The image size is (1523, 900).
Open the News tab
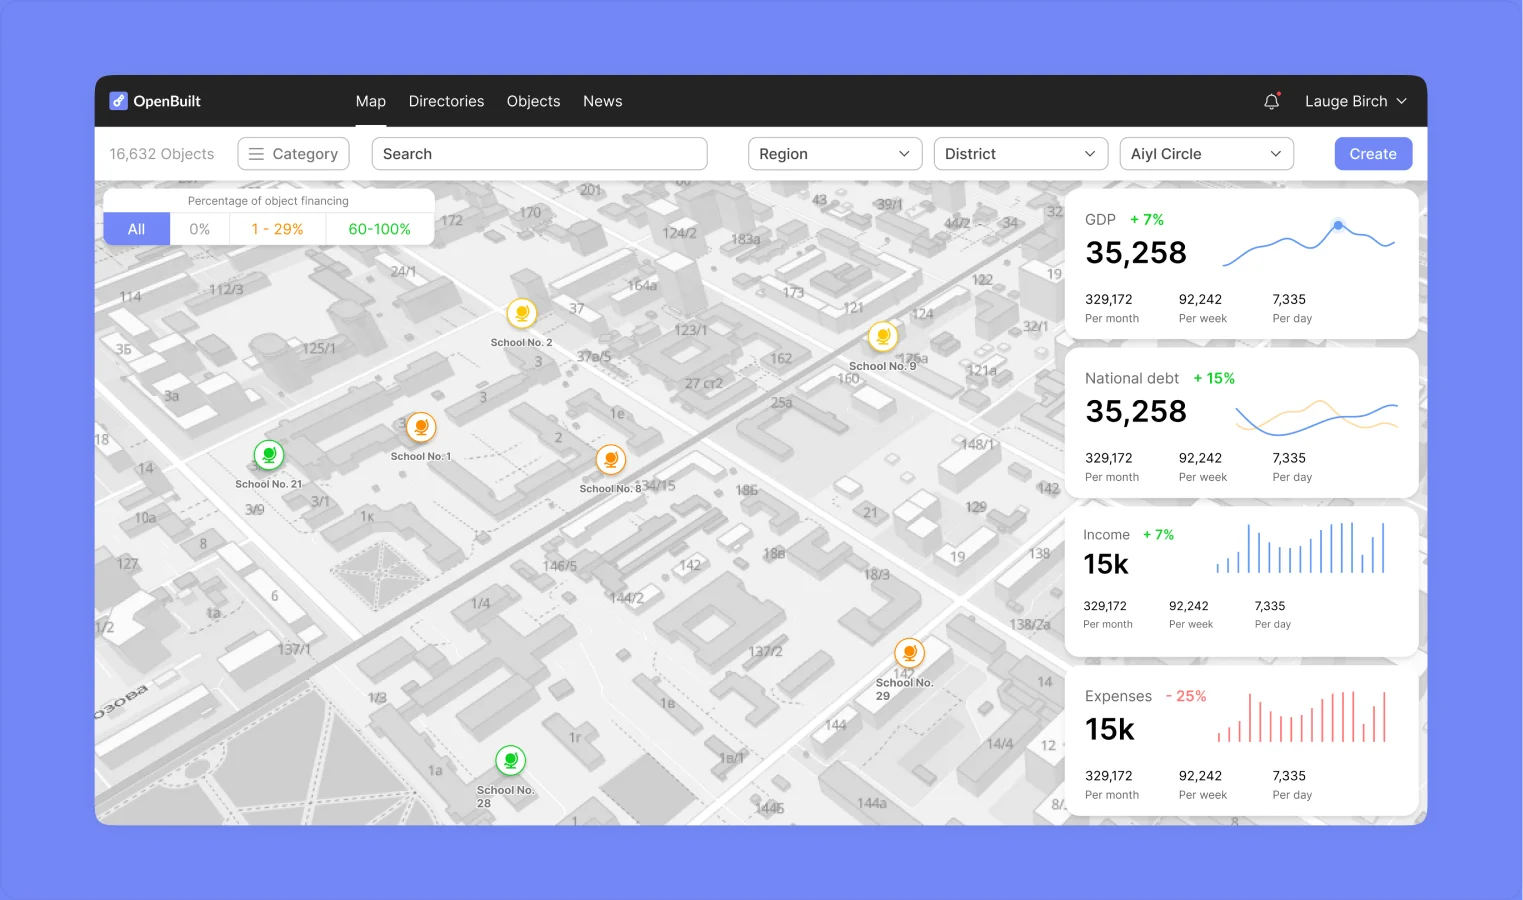(x=602, y=101)
